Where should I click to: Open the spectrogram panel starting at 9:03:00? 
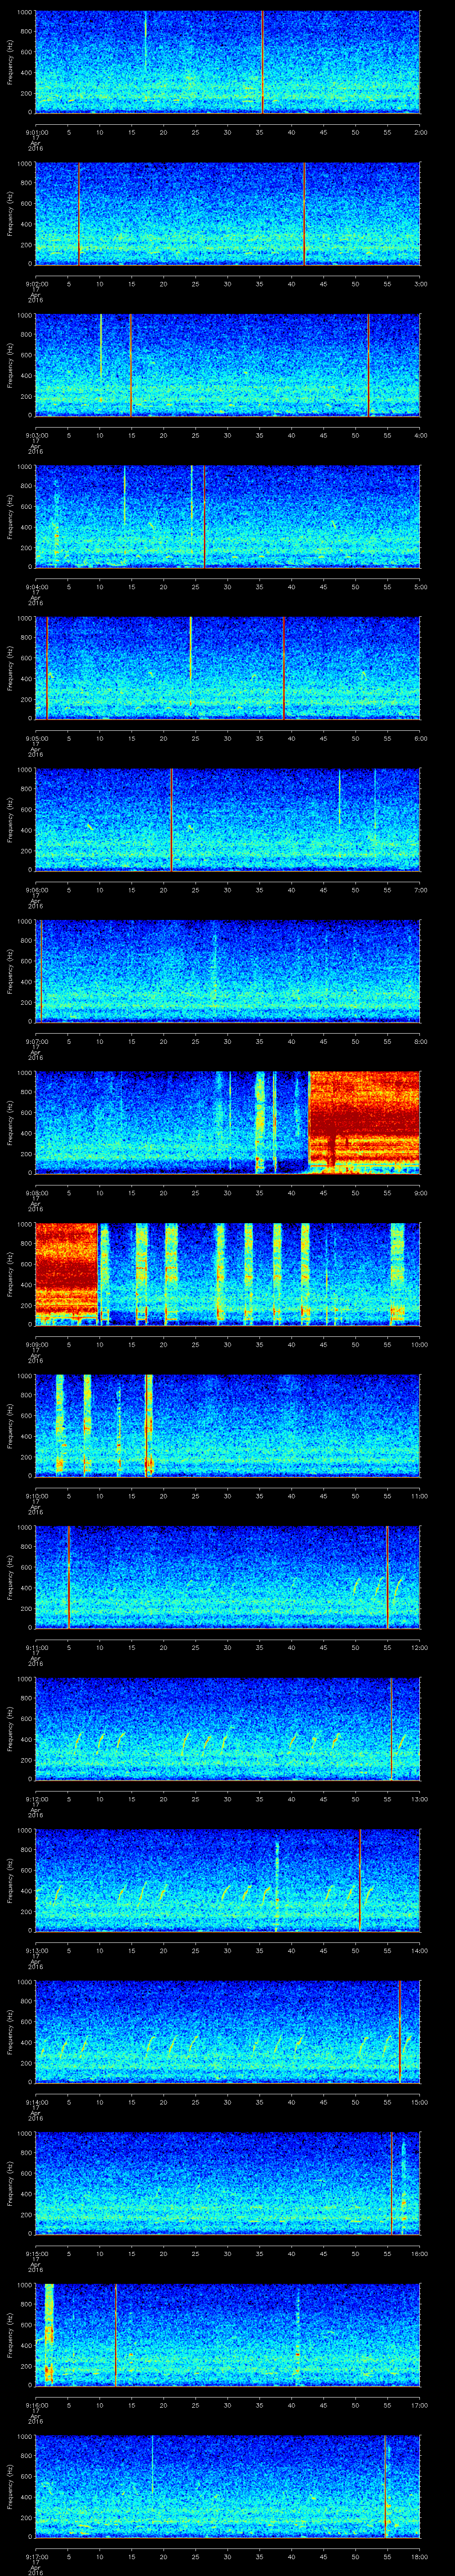coord(228,365)
